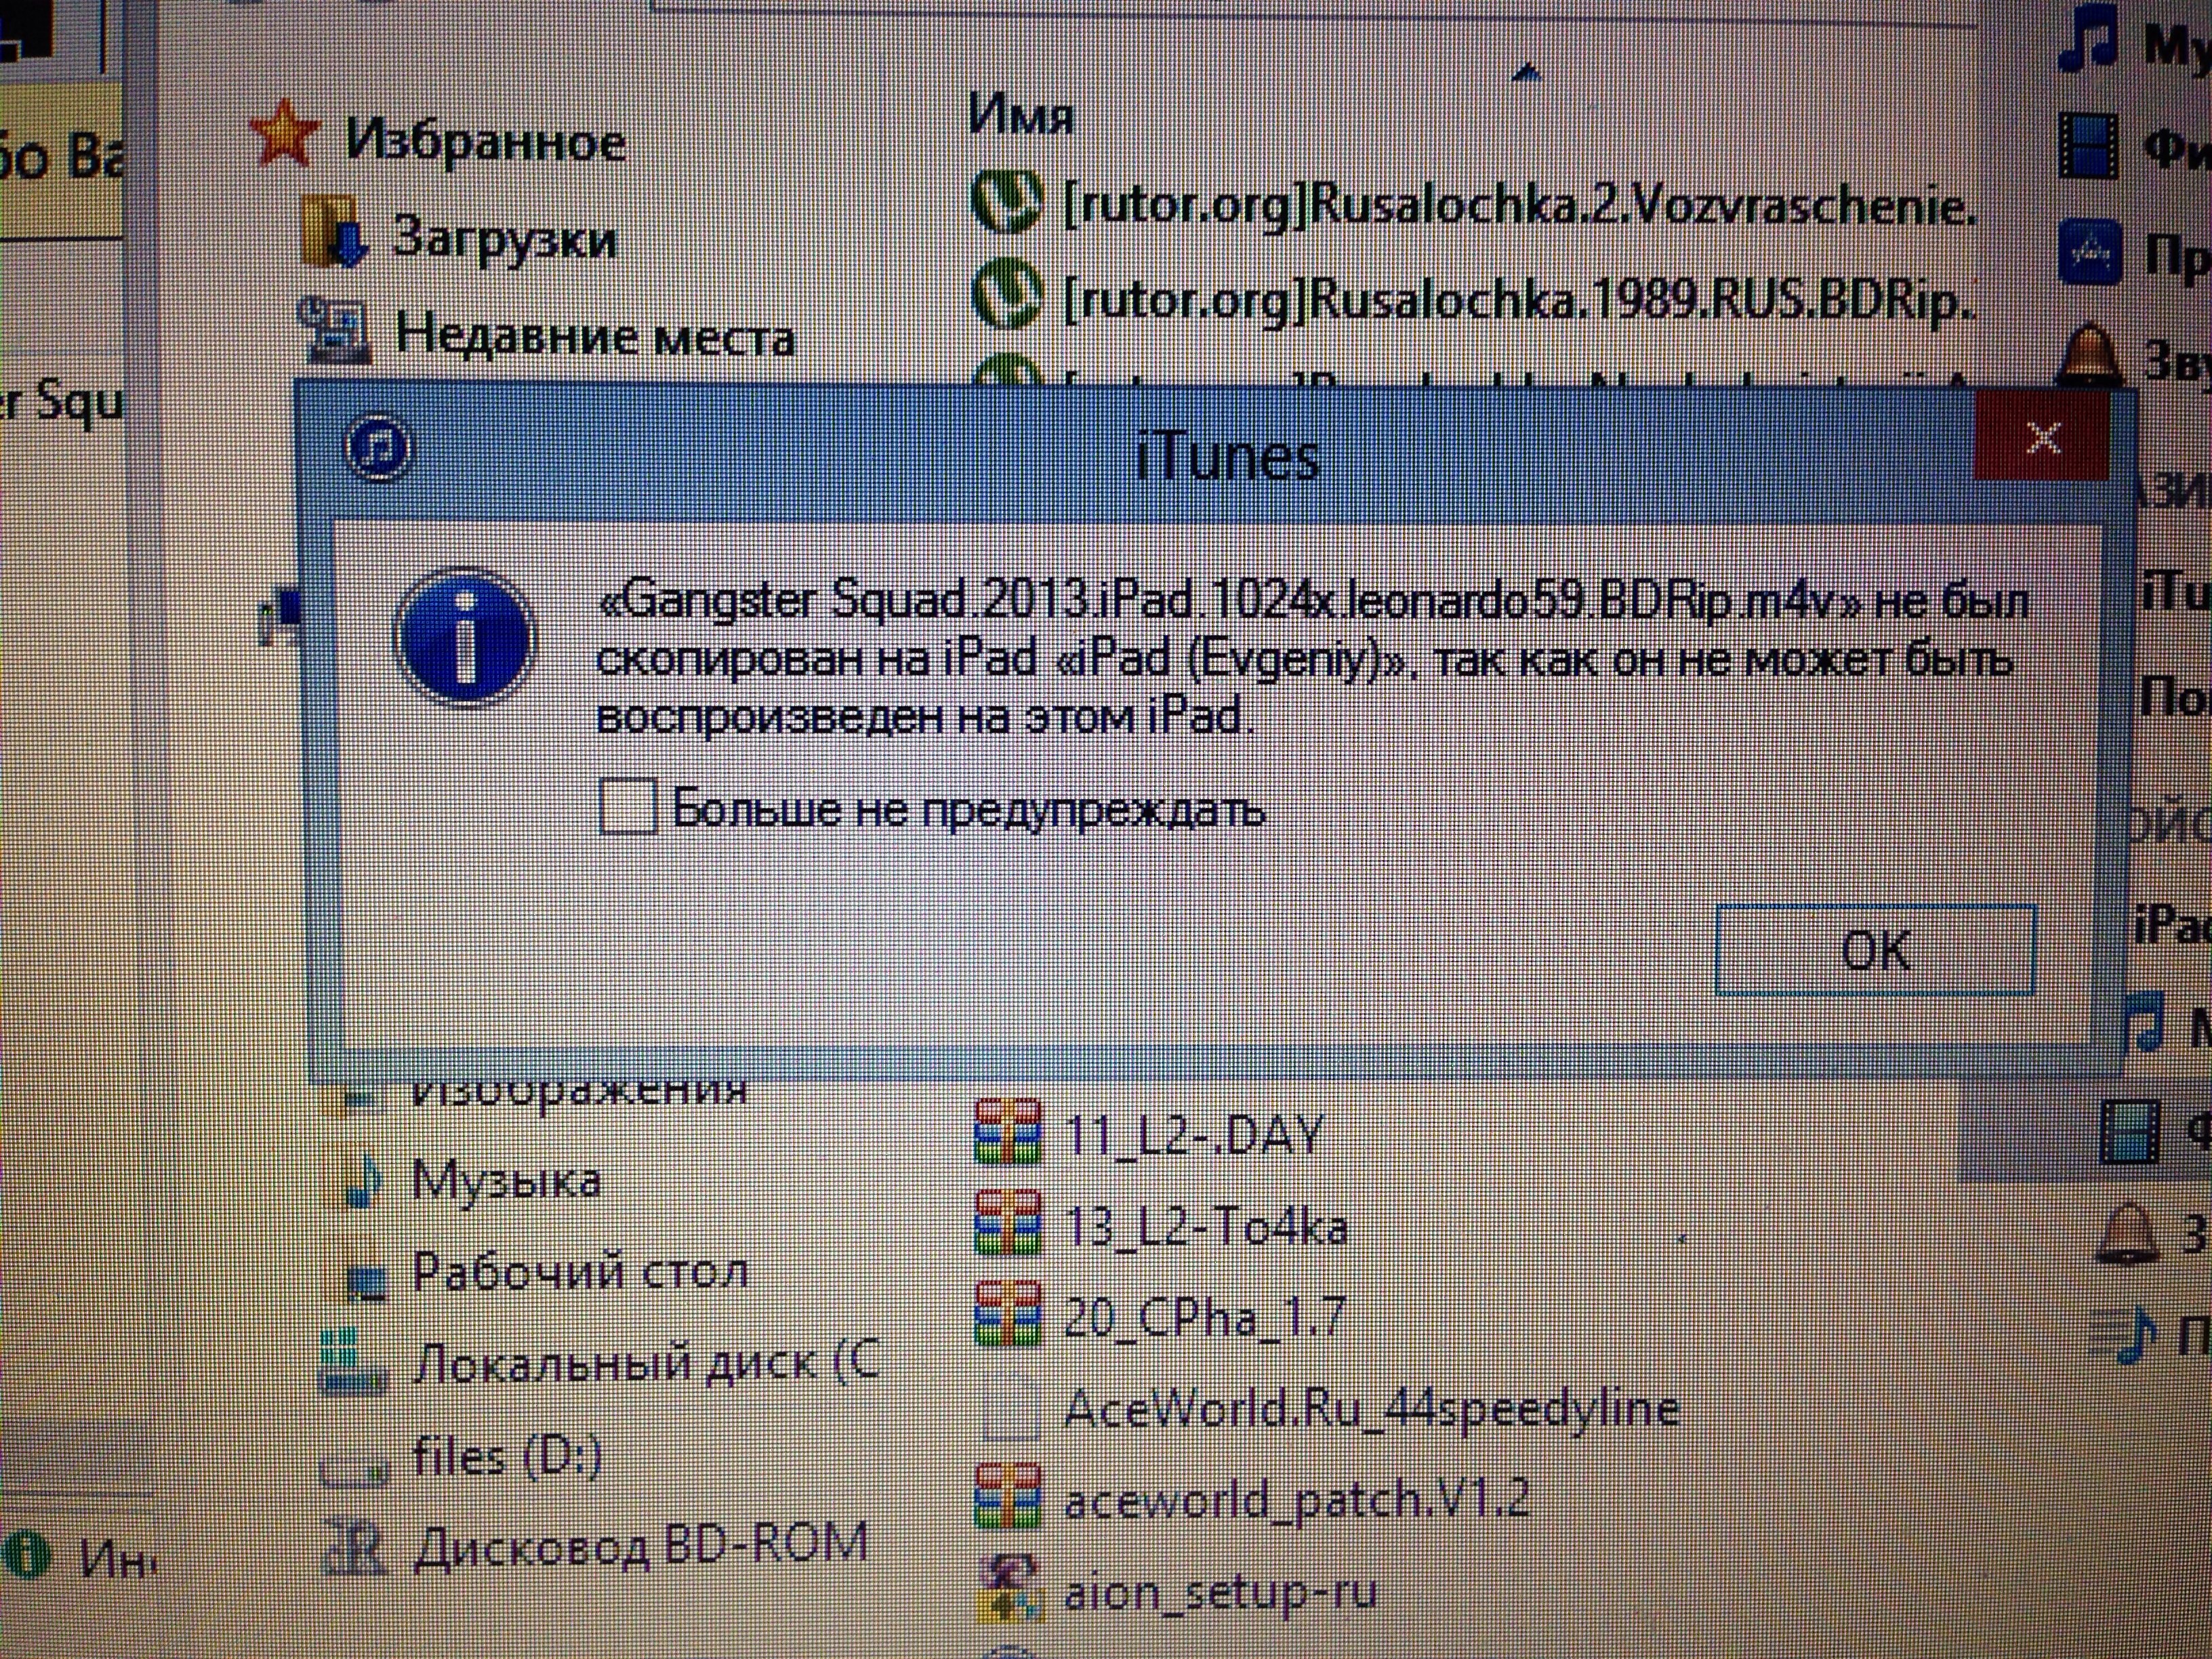Open Недавние места in navigation pane
Screen dimensions: 2212x1659
click(x=595, y=334)
